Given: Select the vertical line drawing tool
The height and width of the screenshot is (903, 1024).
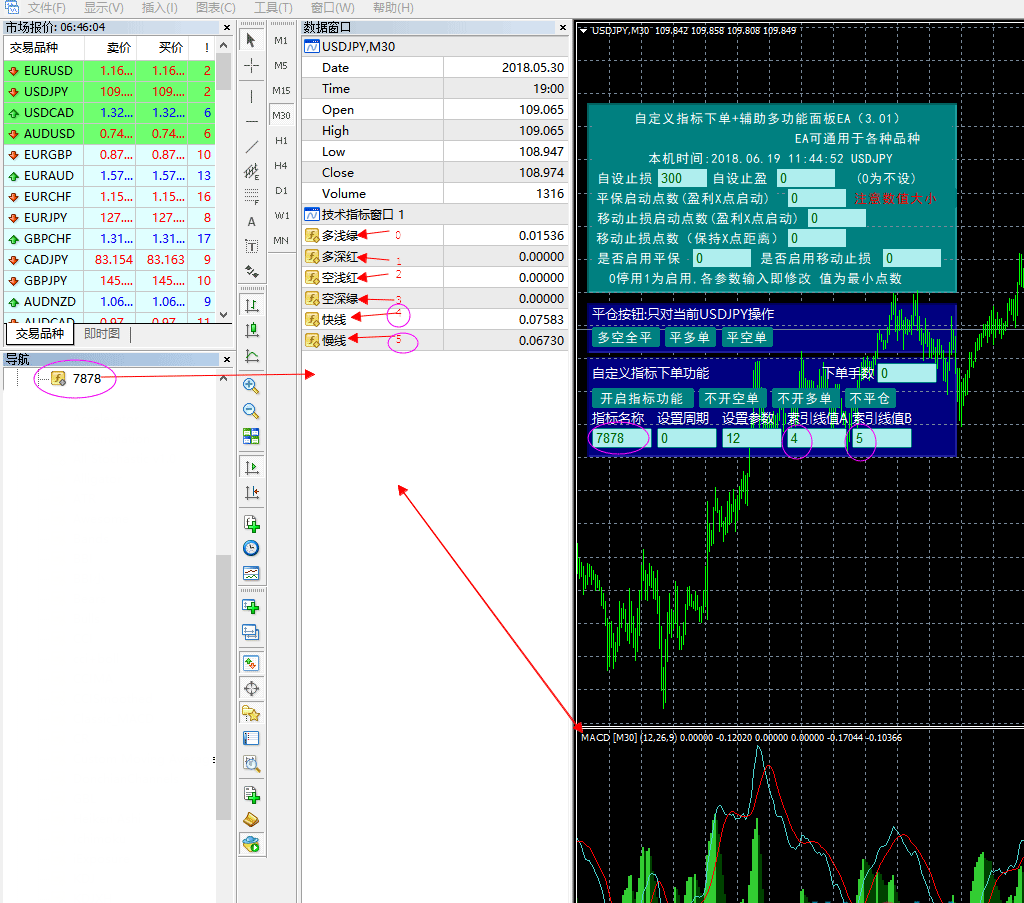Looking at the screenshot, I should point(251,96).
